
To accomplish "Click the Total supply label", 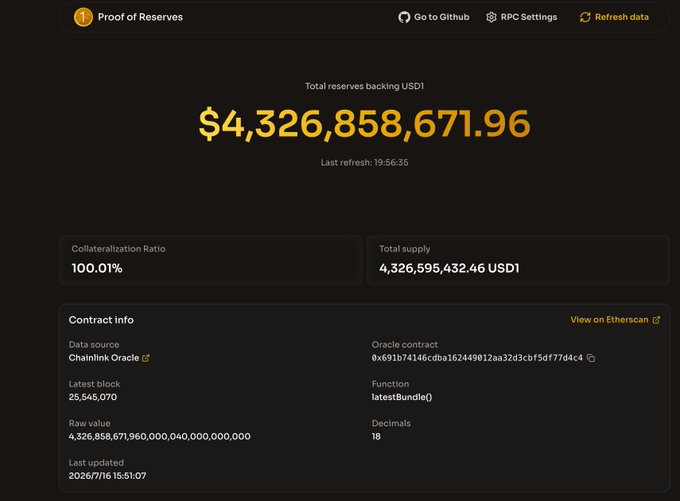I will [405, 249].
